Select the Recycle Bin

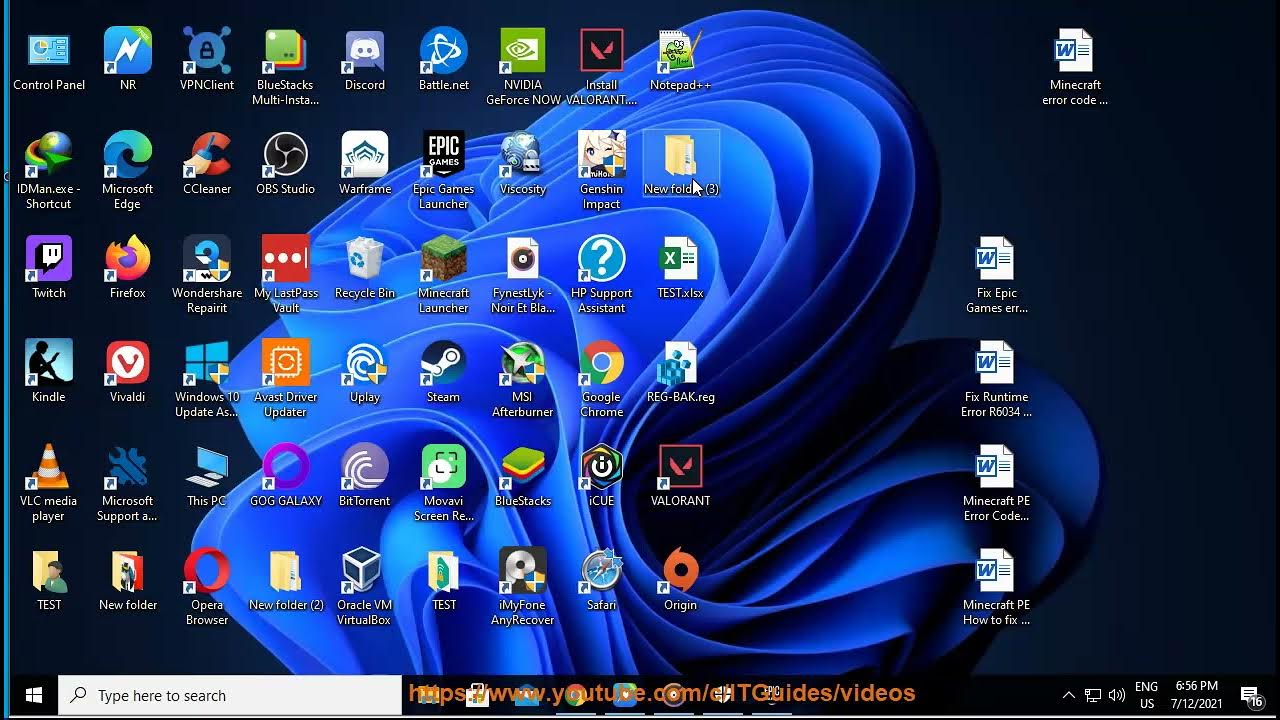365,268
